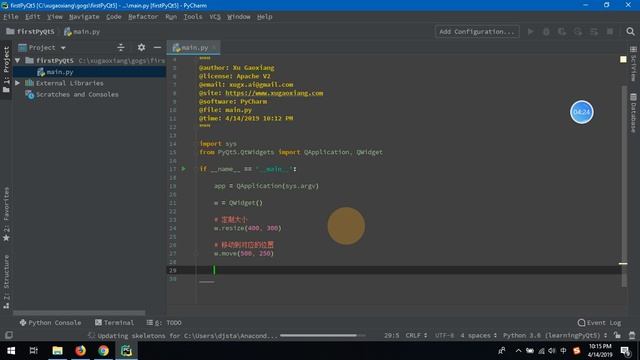Open the Python Console tool window
Screen dimensions: 640x360
click(51, 322)
